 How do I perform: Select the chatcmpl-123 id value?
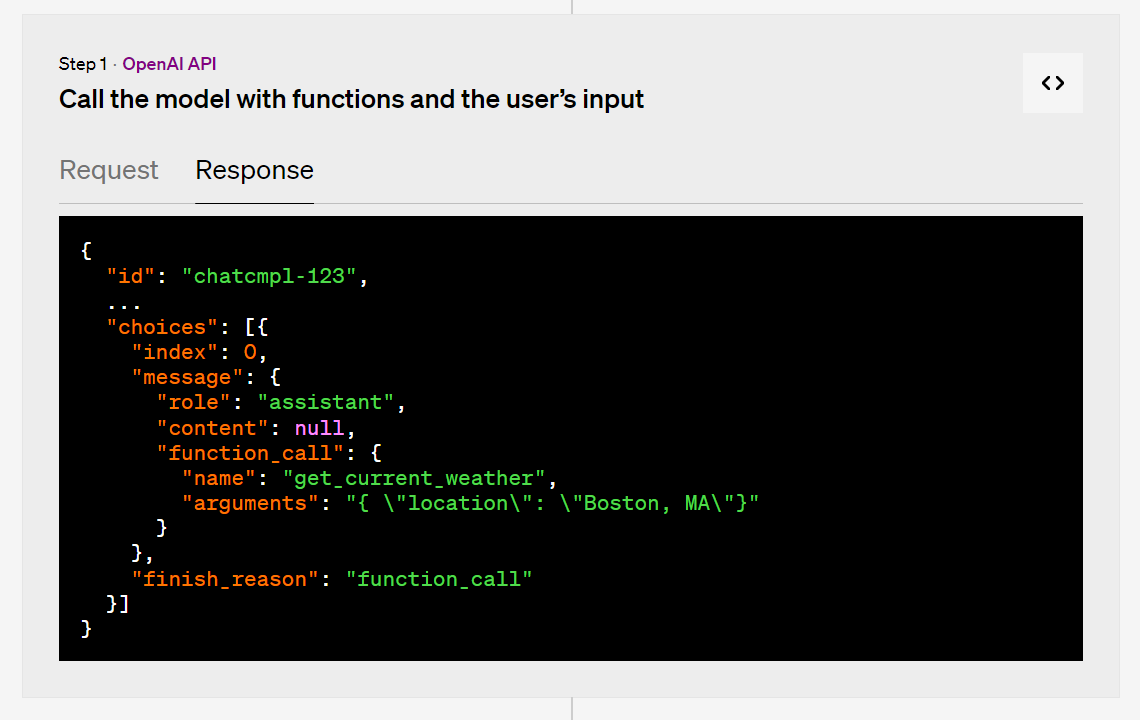point(273,276)
